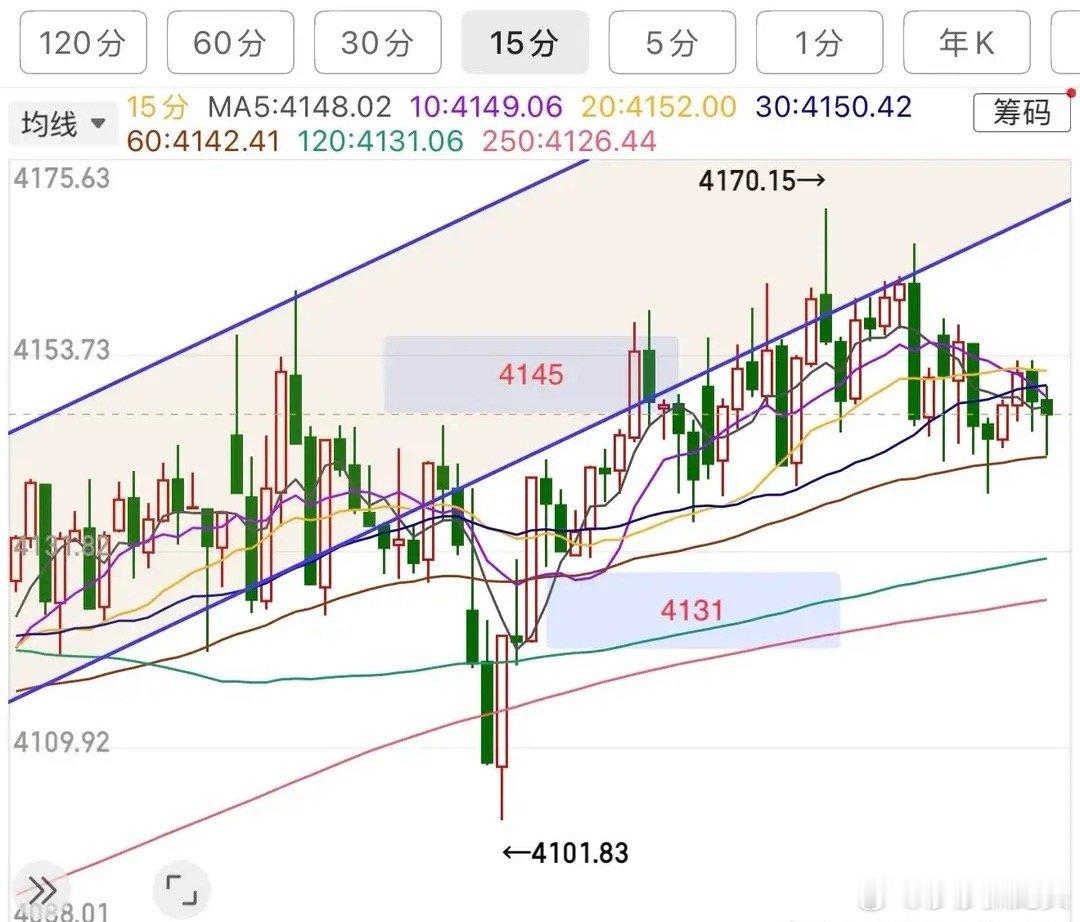Click the 4145 resistance zone label
This screenshot has height=922, width=1080.
click(531, 375)
